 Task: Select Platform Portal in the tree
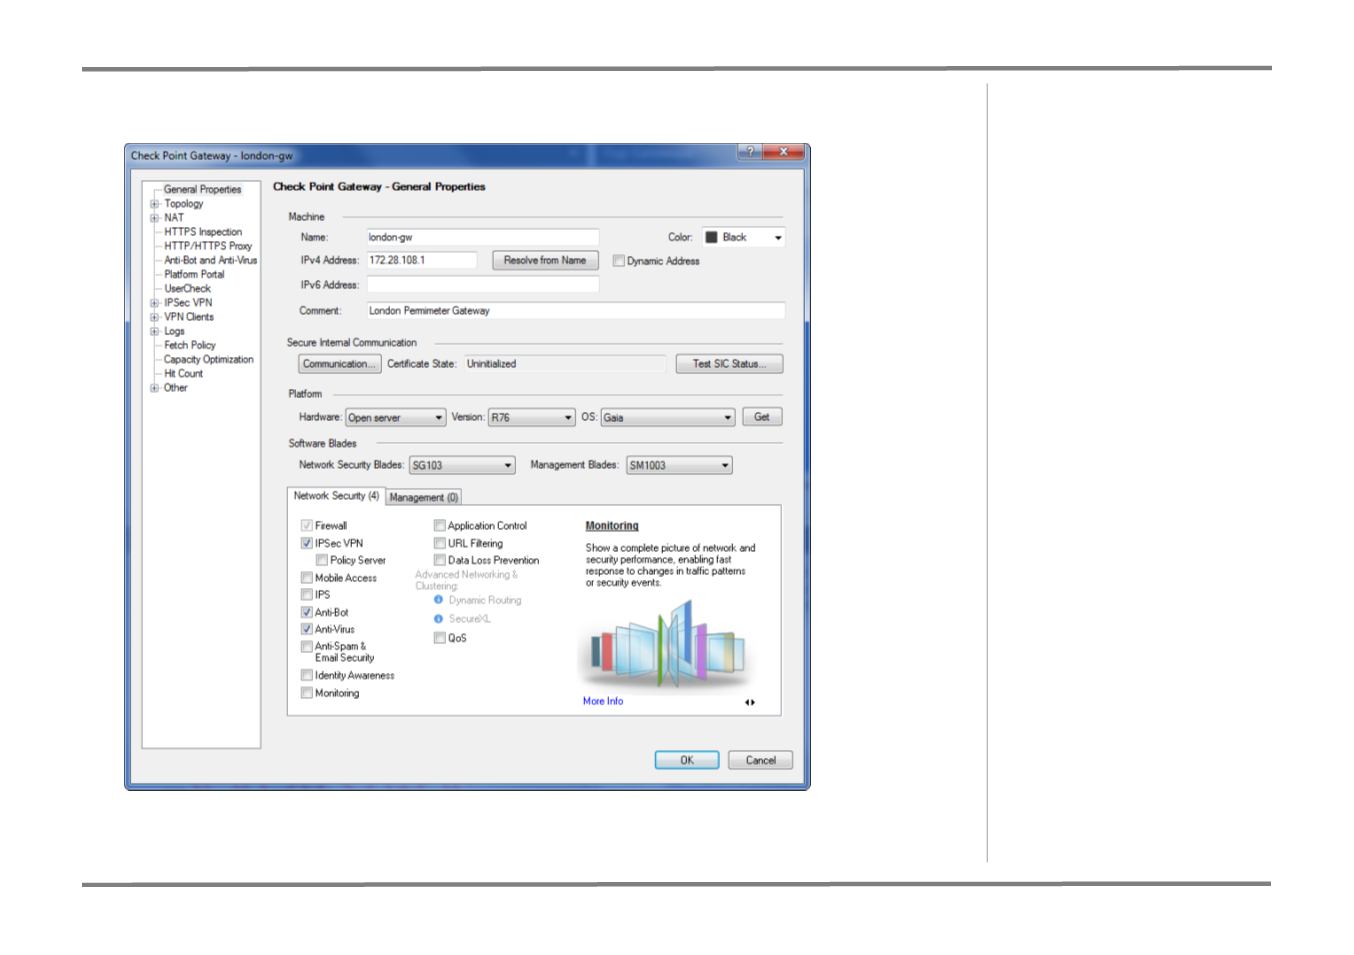point(194,274)
